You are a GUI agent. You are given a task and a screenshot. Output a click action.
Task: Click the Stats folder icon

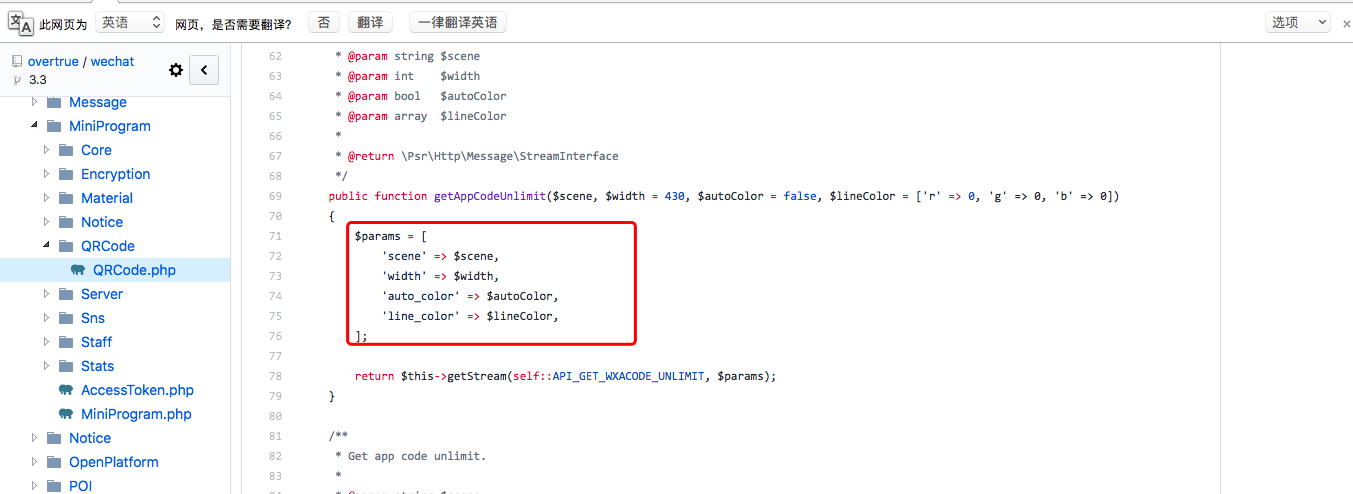click(66, 366)
